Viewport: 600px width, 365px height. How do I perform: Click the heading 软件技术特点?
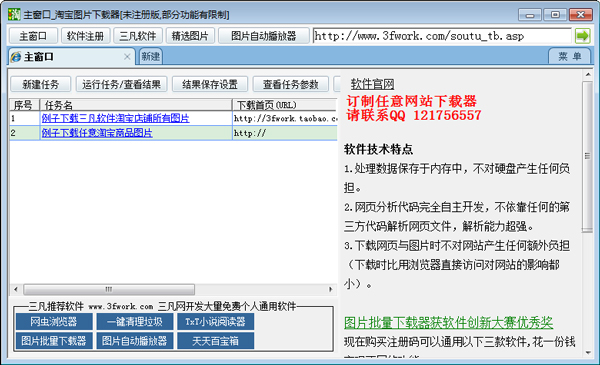(x=378, y=149)
